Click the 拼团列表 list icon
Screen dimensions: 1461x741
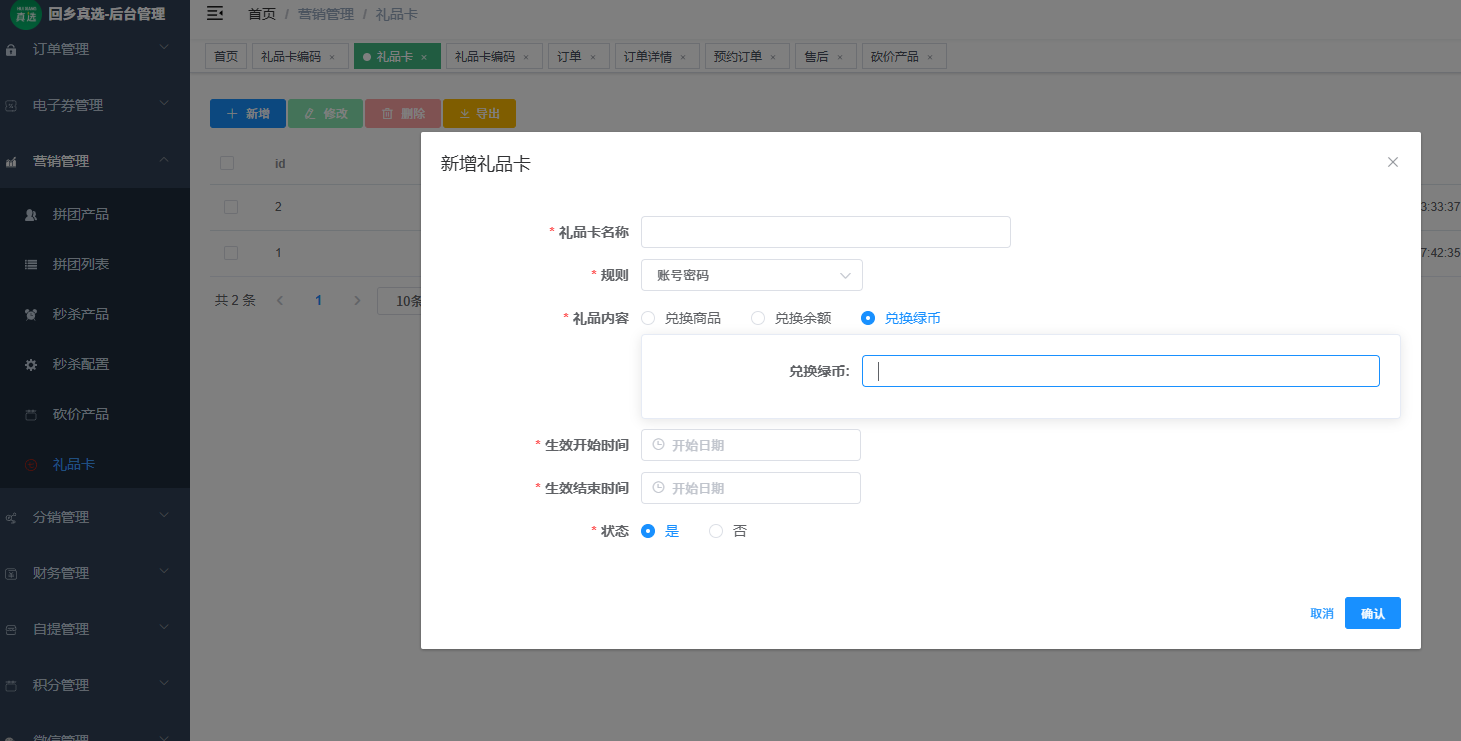tap(31, 264)
